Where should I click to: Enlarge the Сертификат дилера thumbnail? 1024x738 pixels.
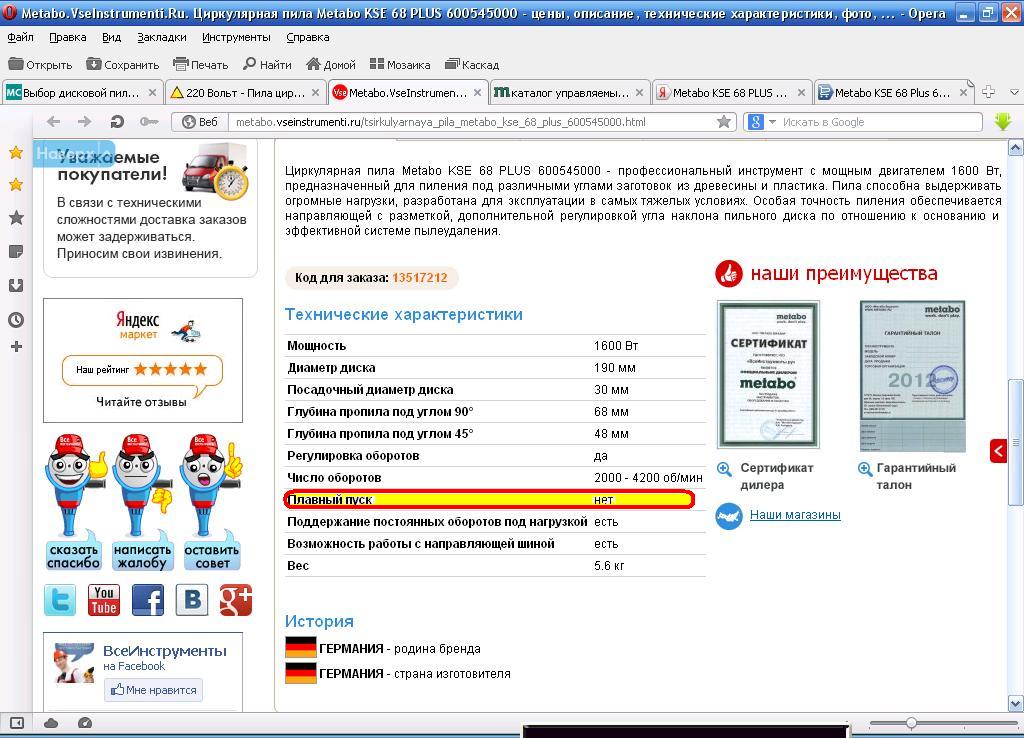pyautogui.click(x=768, y=374)
